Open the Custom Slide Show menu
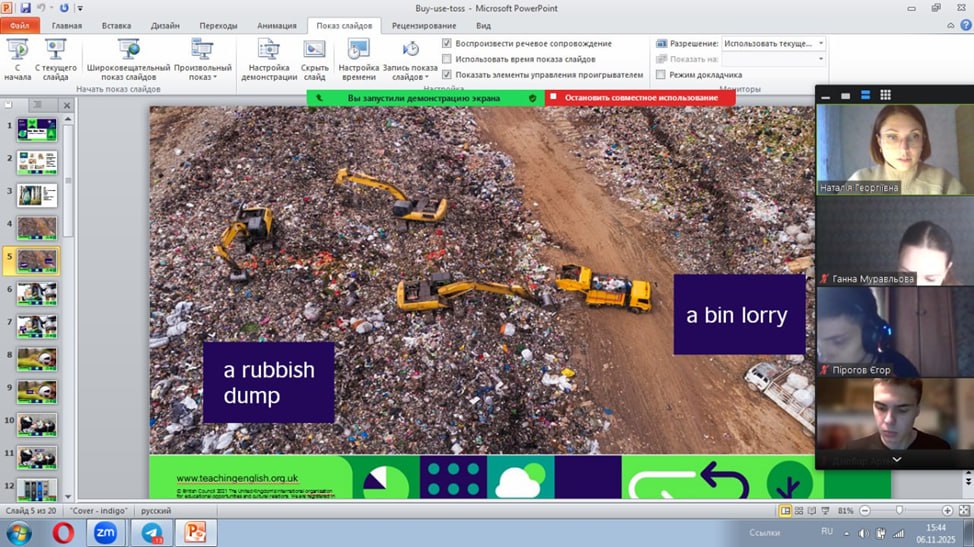 203,60
